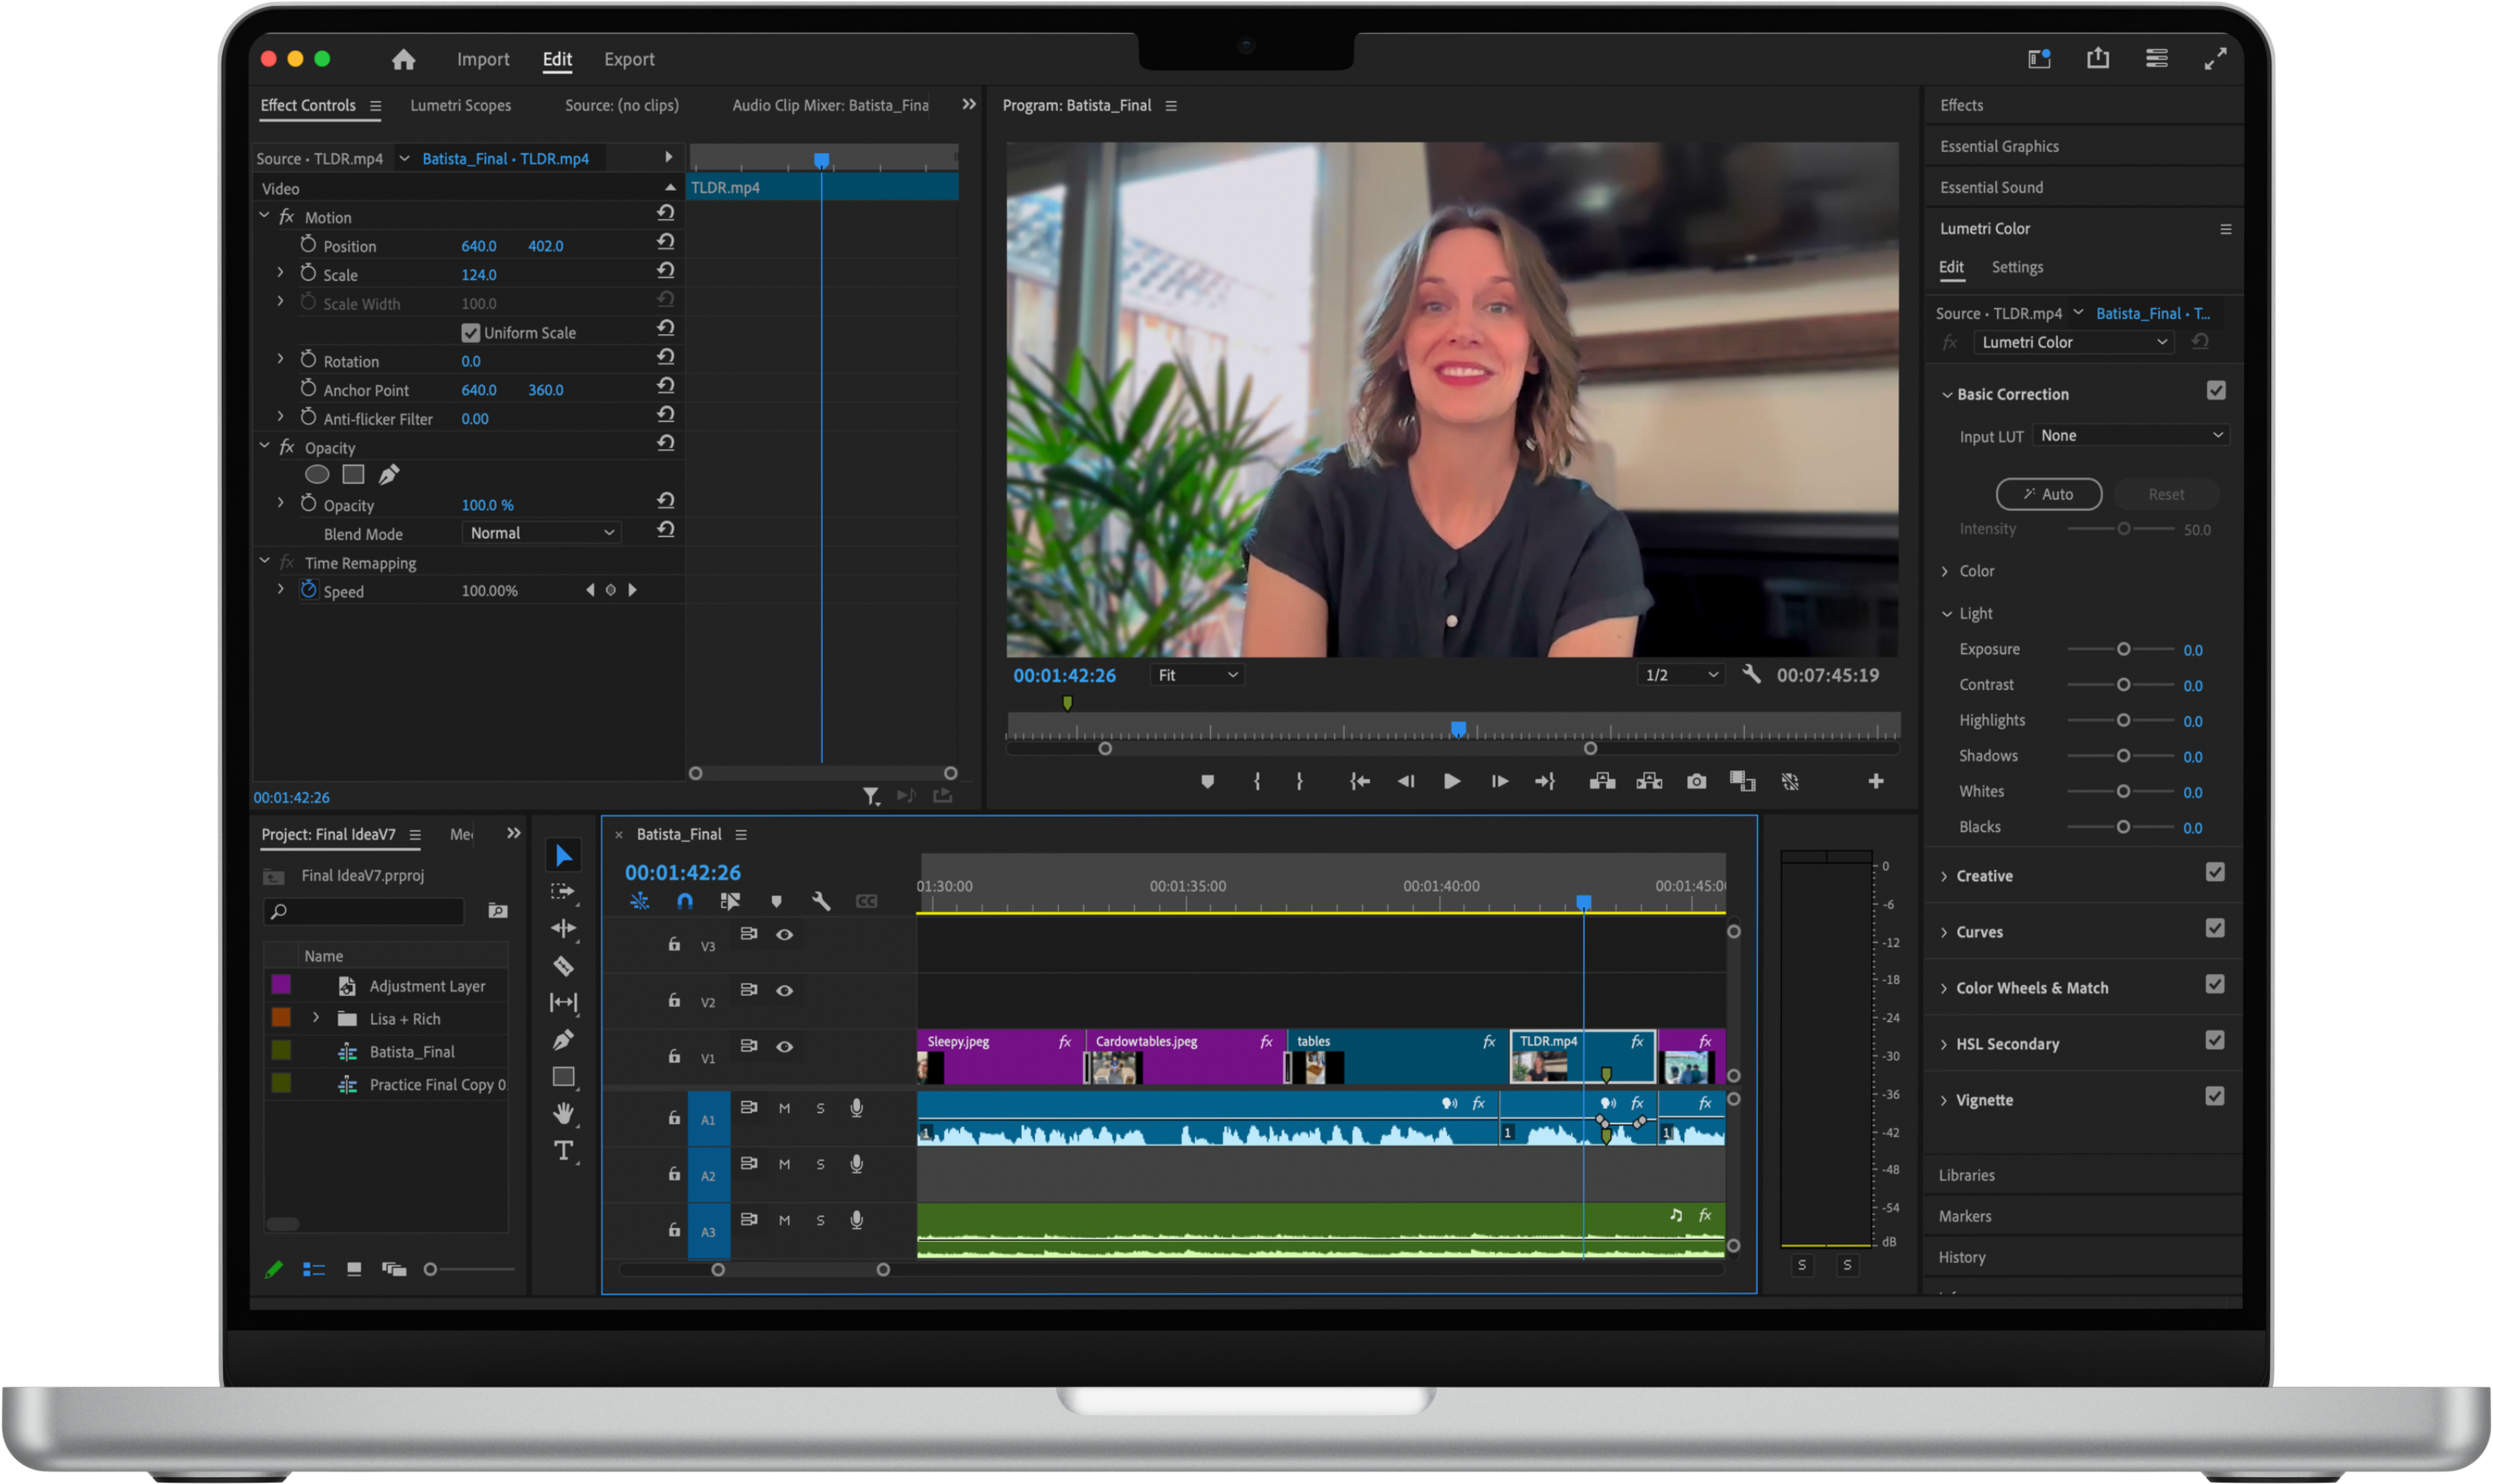Open Input LUT dropdown

[2130, 435]
